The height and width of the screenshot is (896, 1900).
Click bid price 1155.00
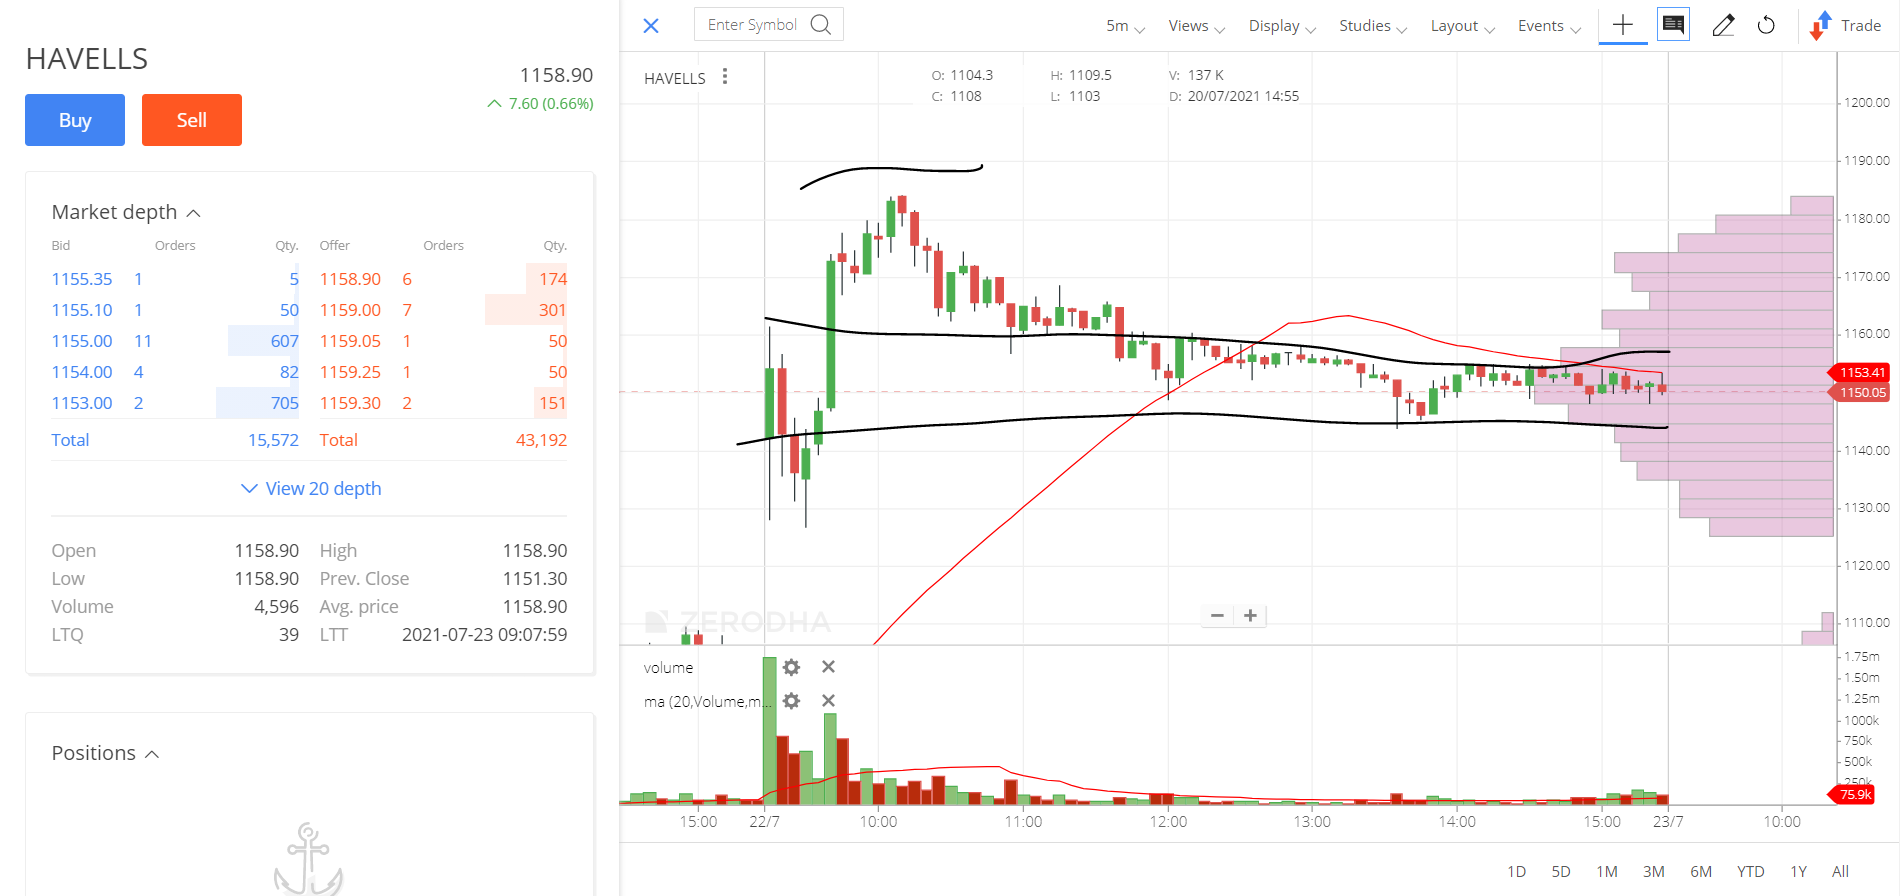[x=82, y=341]
